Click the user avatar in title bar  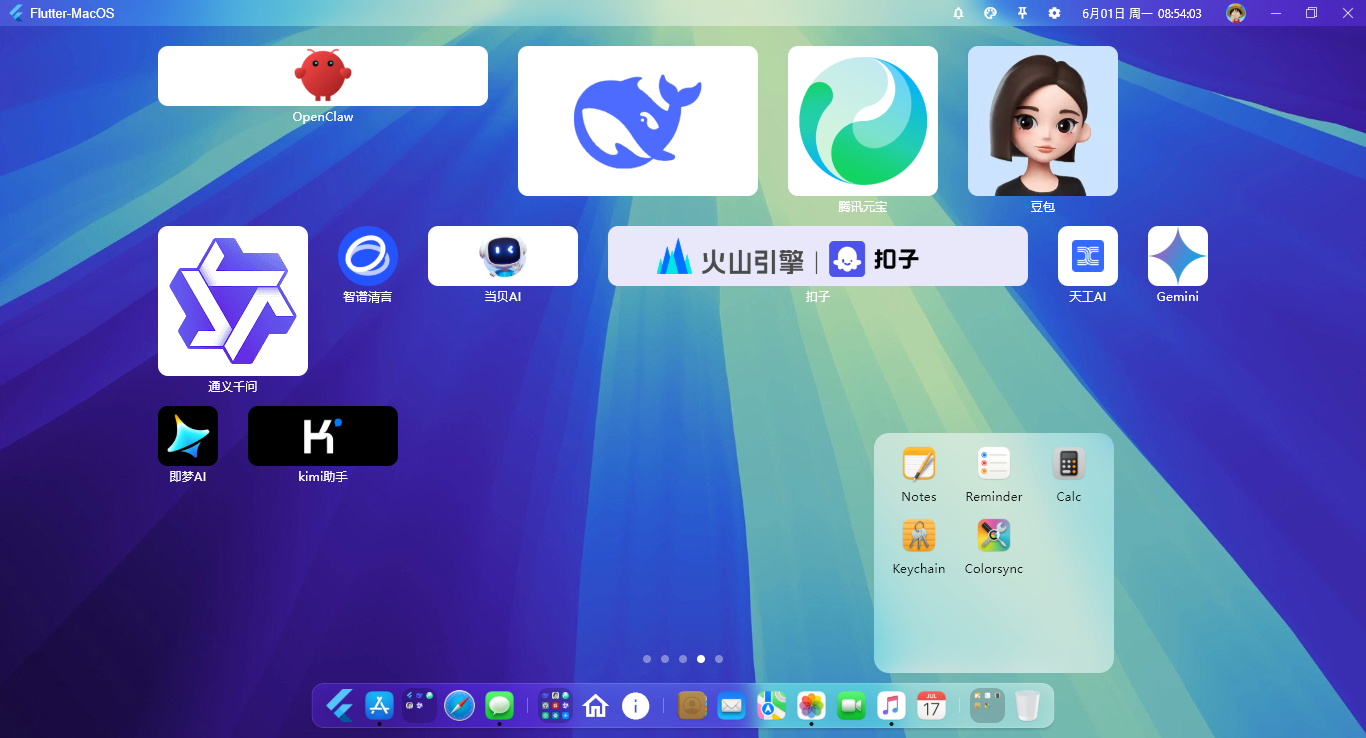point(1236,13)
